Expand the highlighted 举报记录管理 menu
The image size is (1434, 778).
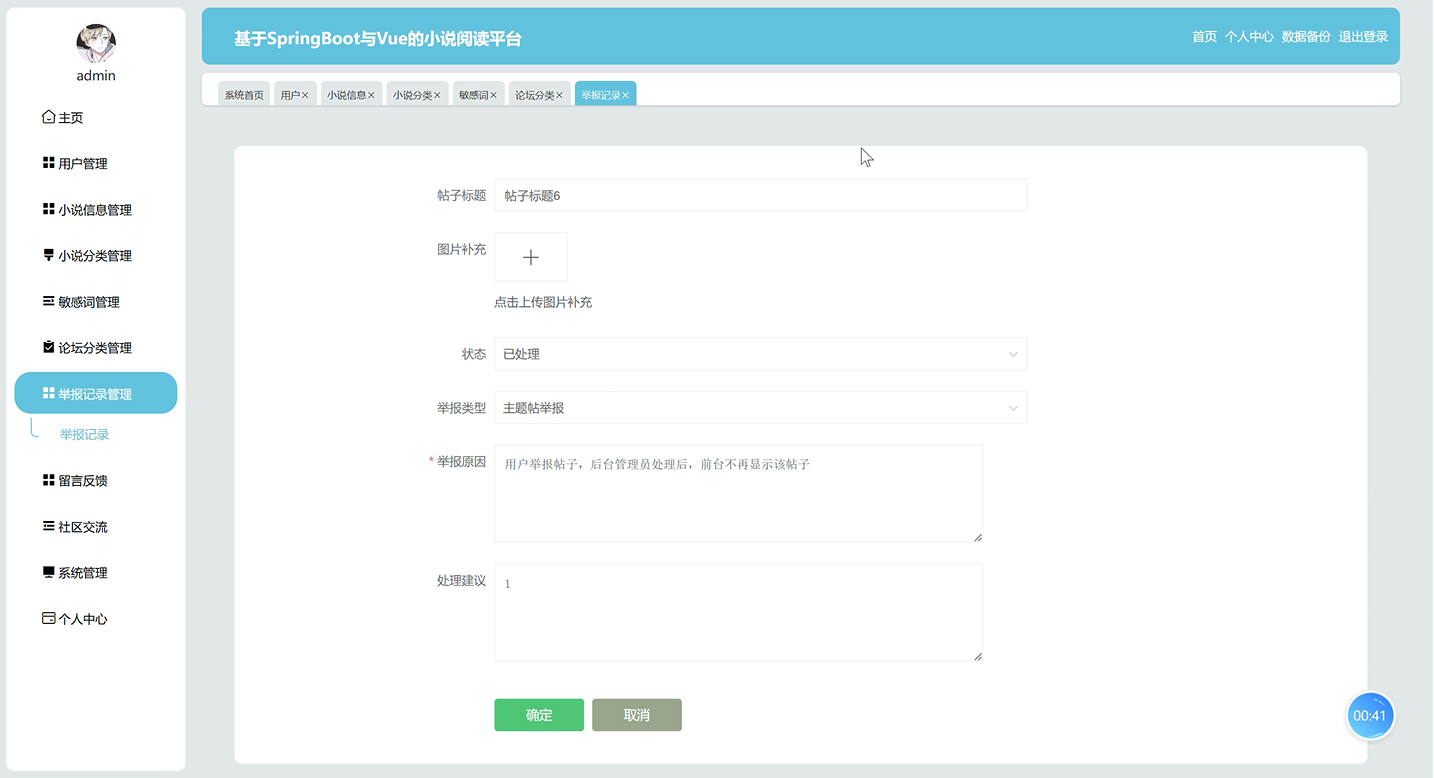coord(95,393)
